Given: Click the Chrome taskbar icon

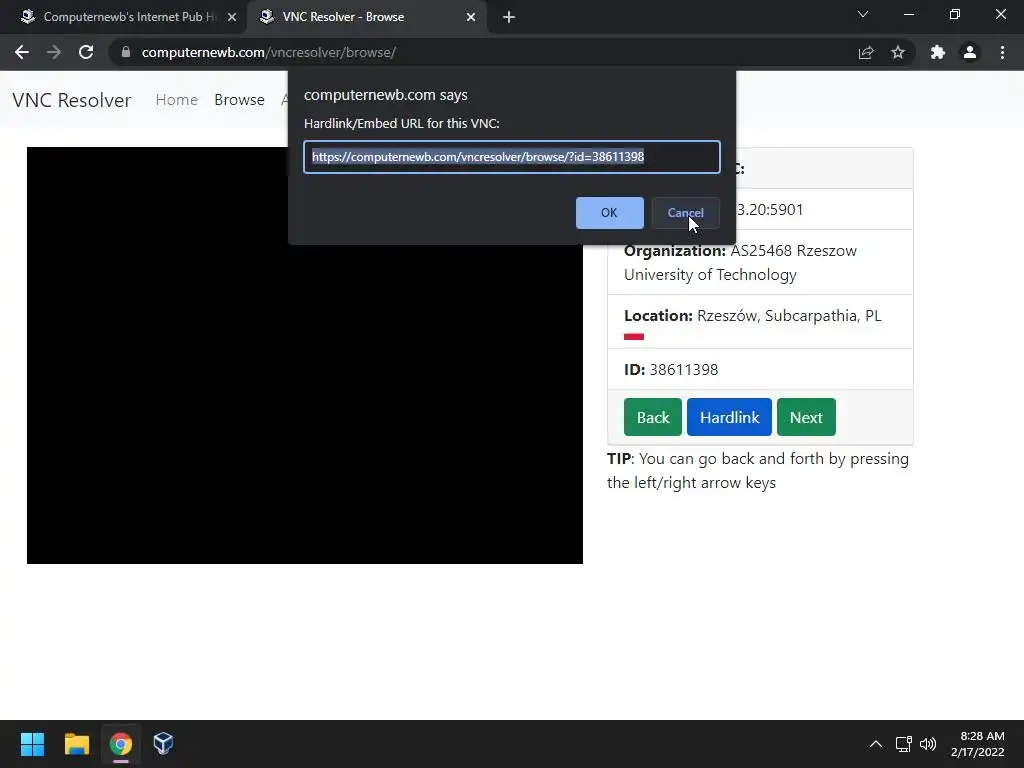Looking at the screenshot, I should [120, 744].
